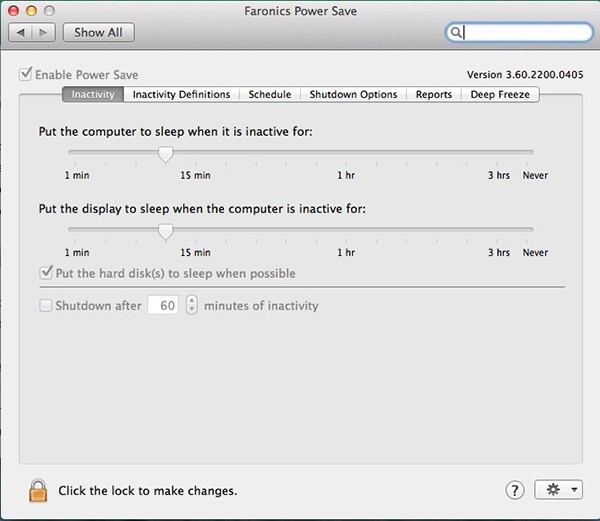Viewport: 600px width, 521px height.
Task: Click the magnifying glass search icon
Action: [456, 32]
